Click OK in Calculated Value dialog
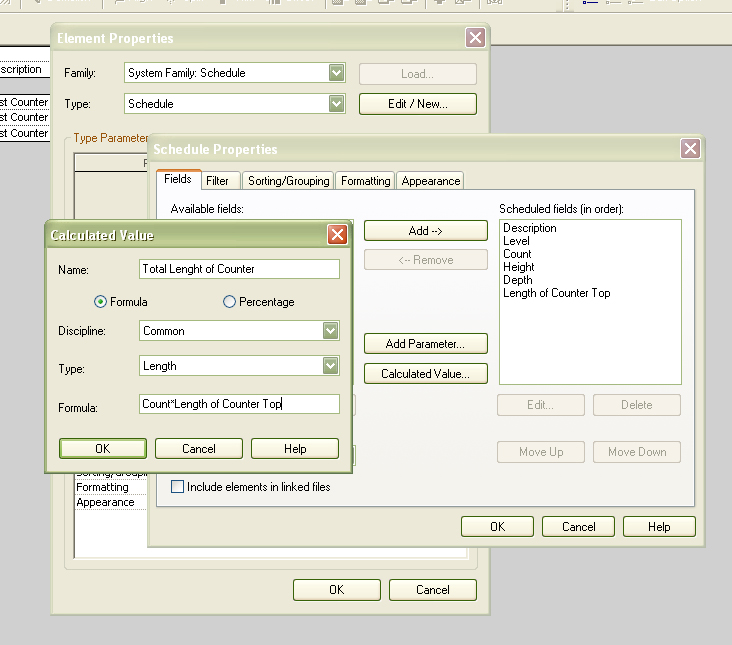Image resolution: width=732 pixels, height=645 pixels. pos(102,448)
